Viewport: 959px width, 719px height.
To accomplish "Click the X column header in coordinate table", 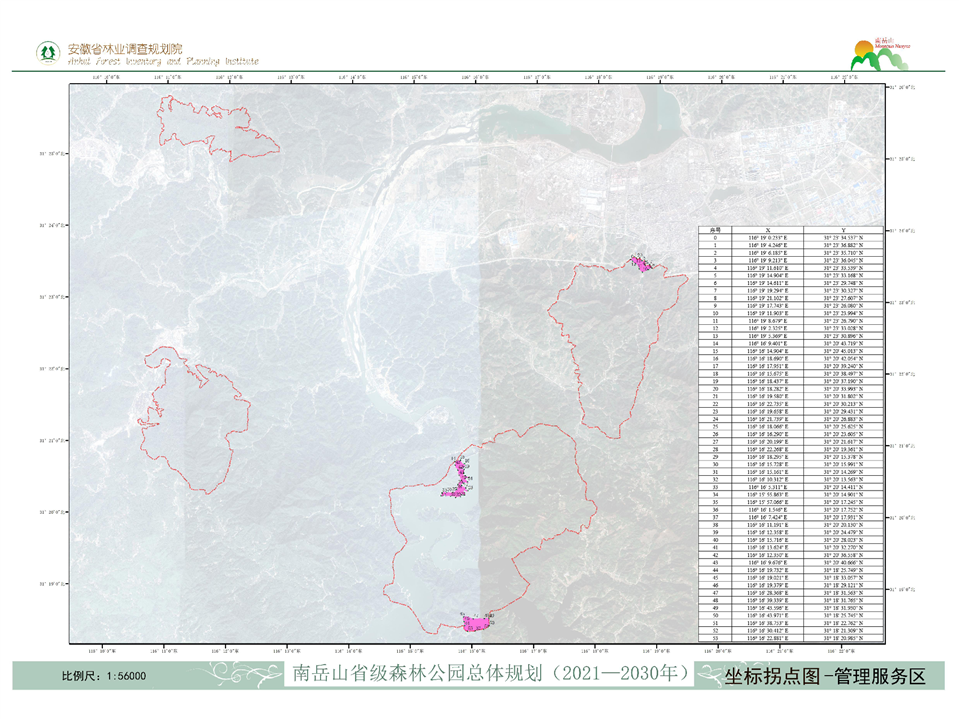I will coord(767,230).
